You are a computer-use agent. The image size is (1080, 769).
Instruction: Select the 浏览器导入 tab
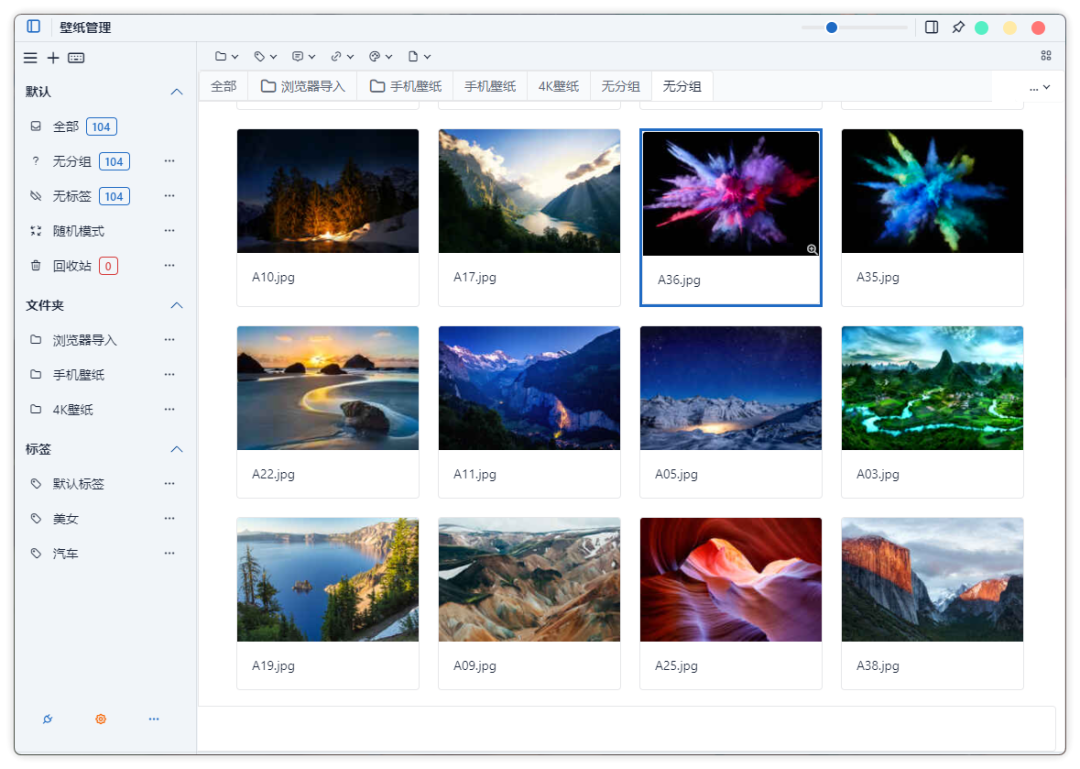pyautogui.click(x=303, y=87)
